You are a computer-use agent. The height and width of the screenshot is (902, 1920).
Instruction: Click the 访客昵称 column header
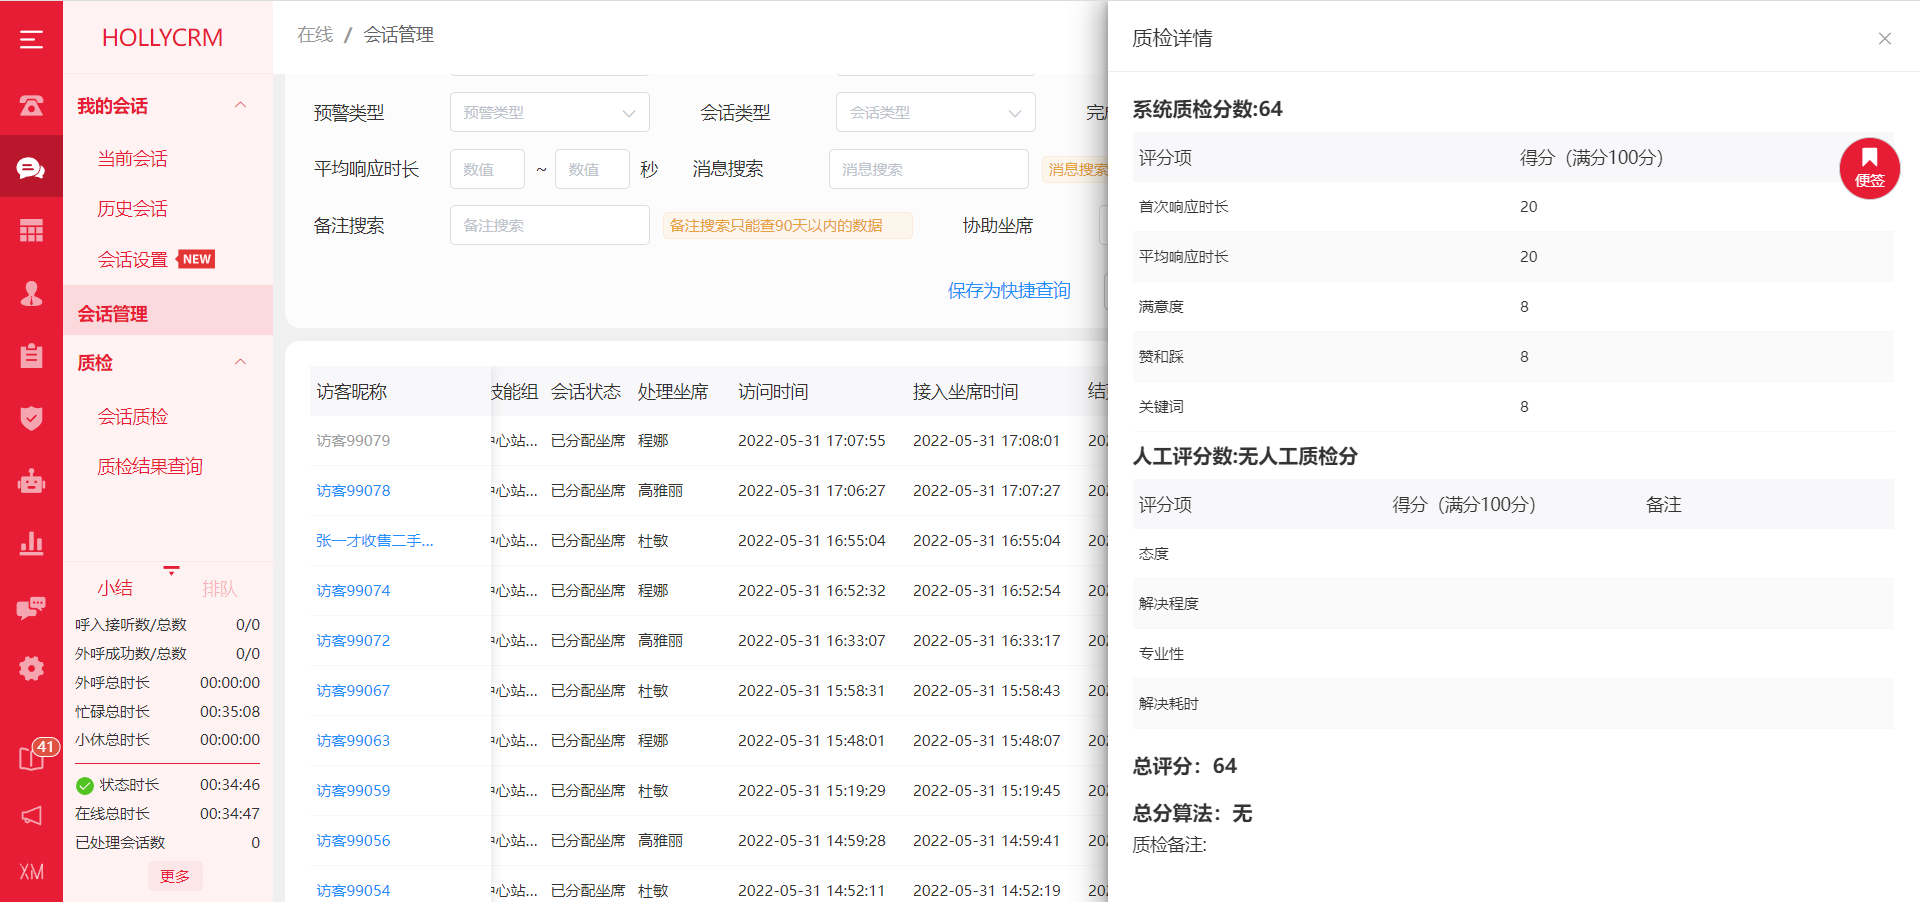351,391
